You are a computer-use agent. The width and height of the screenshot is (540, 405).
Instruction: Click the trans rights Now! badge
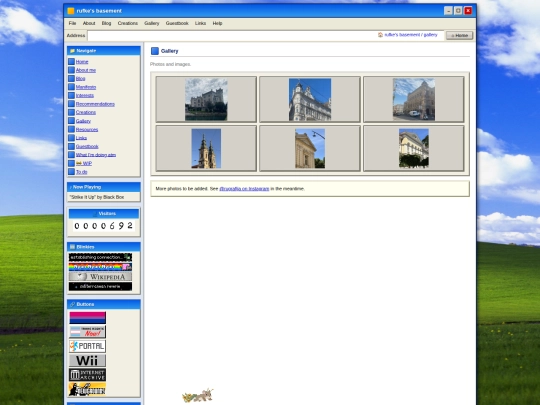click(x=87, y=332)
